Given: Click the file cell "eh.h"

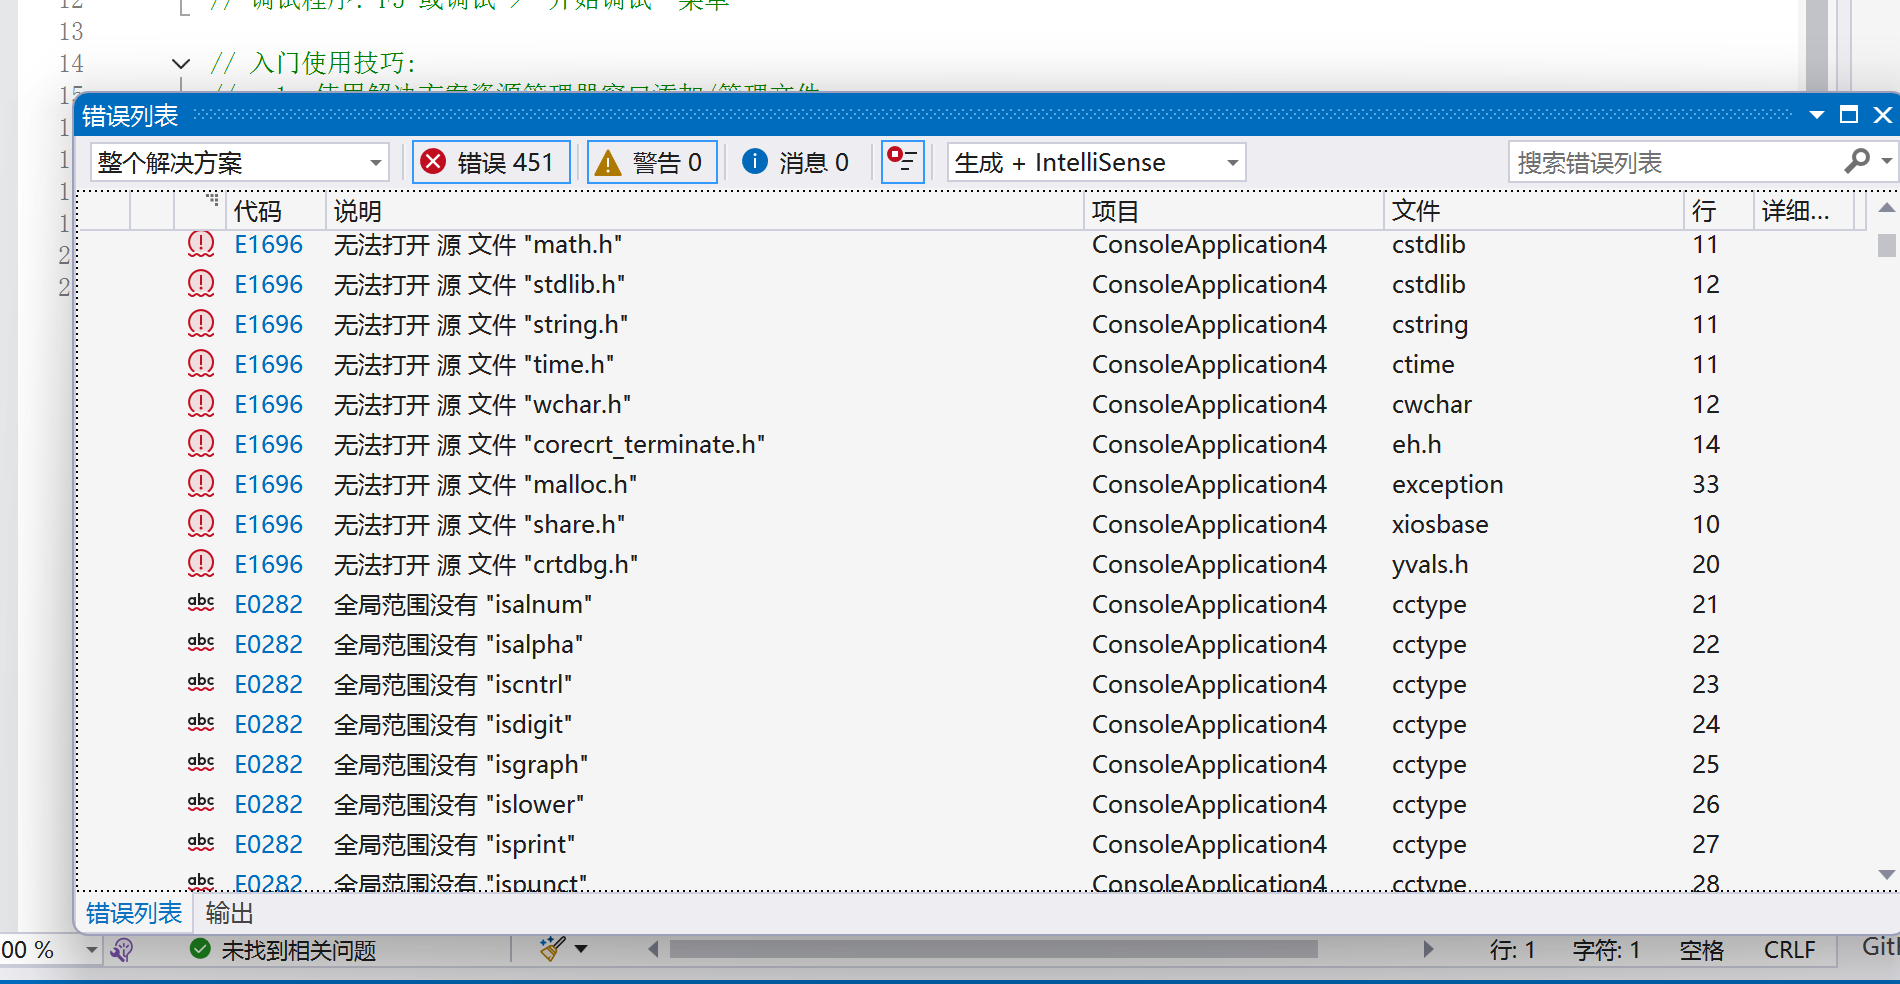Looking at the screenshot, I should (x=1416, y=445).
